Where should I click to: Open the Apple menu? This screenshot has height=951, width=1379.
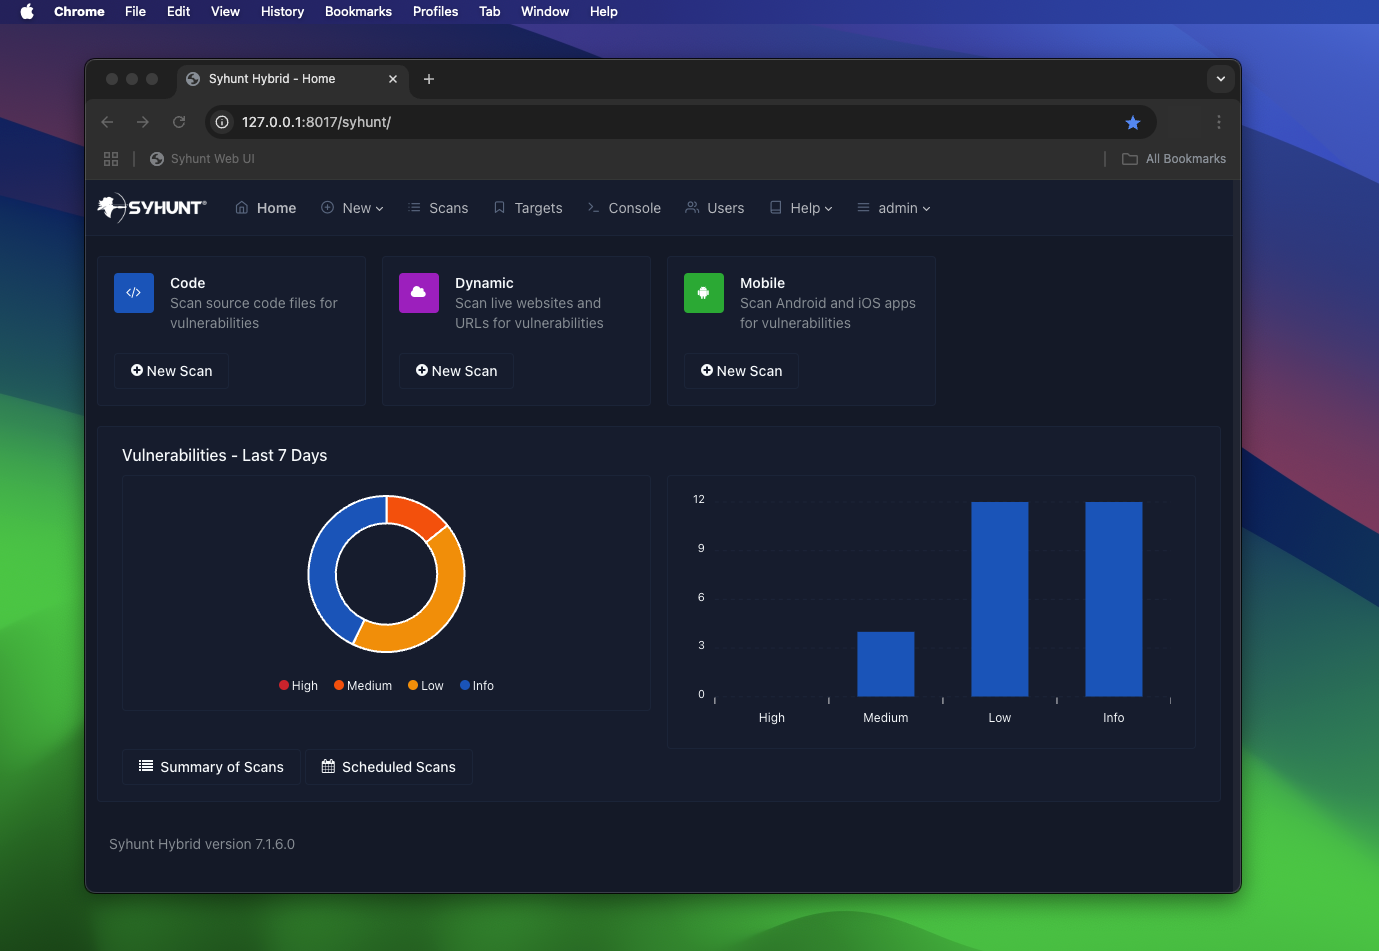coord(27,11)
